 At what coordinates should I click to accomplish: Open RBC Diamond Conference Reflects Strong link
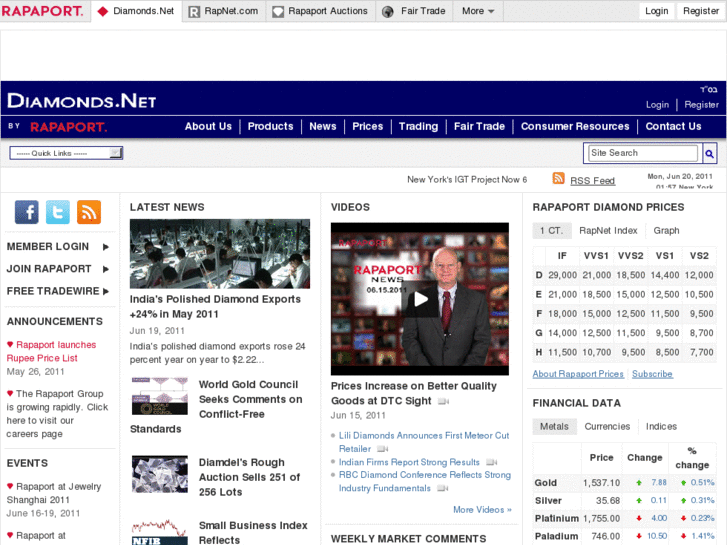425,481
